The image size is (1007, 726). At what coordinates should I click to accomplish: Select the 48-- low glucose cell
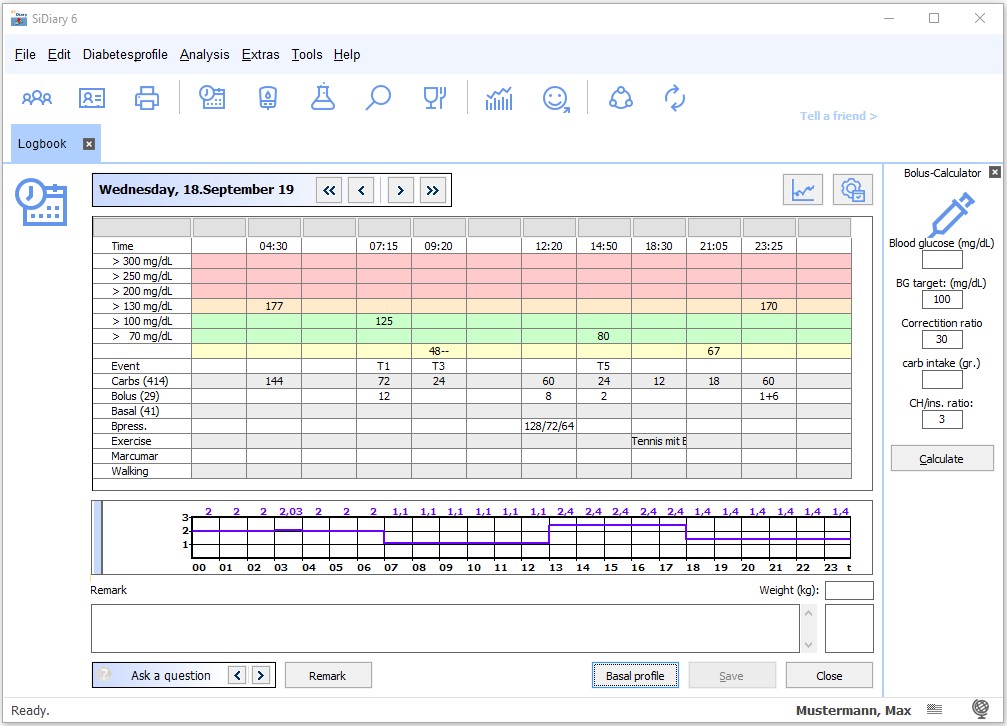pyautogui.click(x=439, y=351)
